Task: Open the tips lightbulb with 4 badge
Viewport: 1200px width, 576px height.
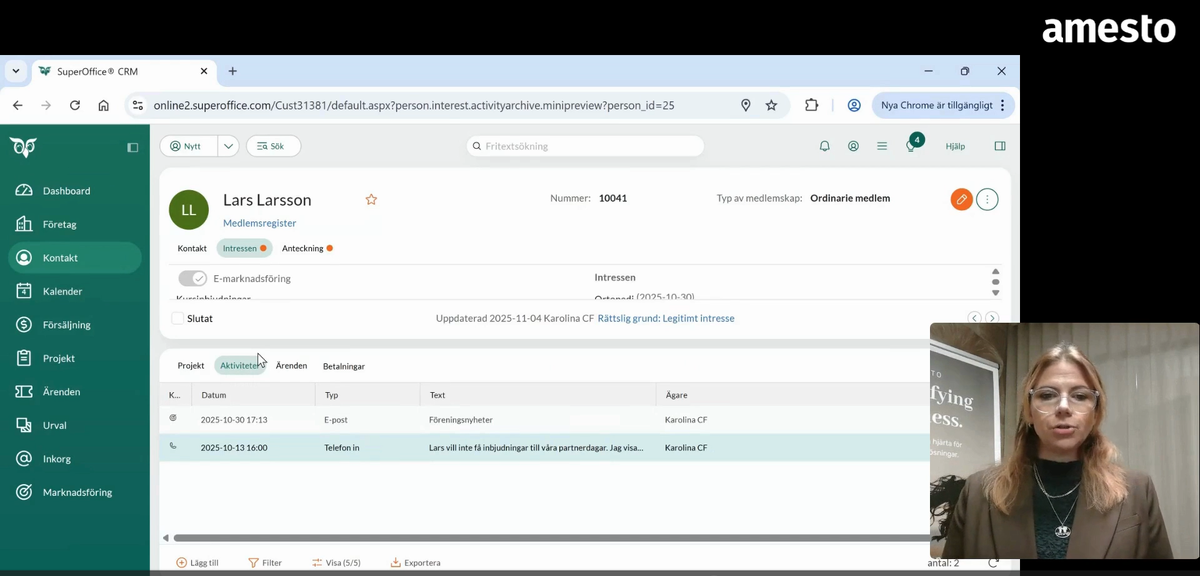Action: pyautogui.click(x=911, y=146)
